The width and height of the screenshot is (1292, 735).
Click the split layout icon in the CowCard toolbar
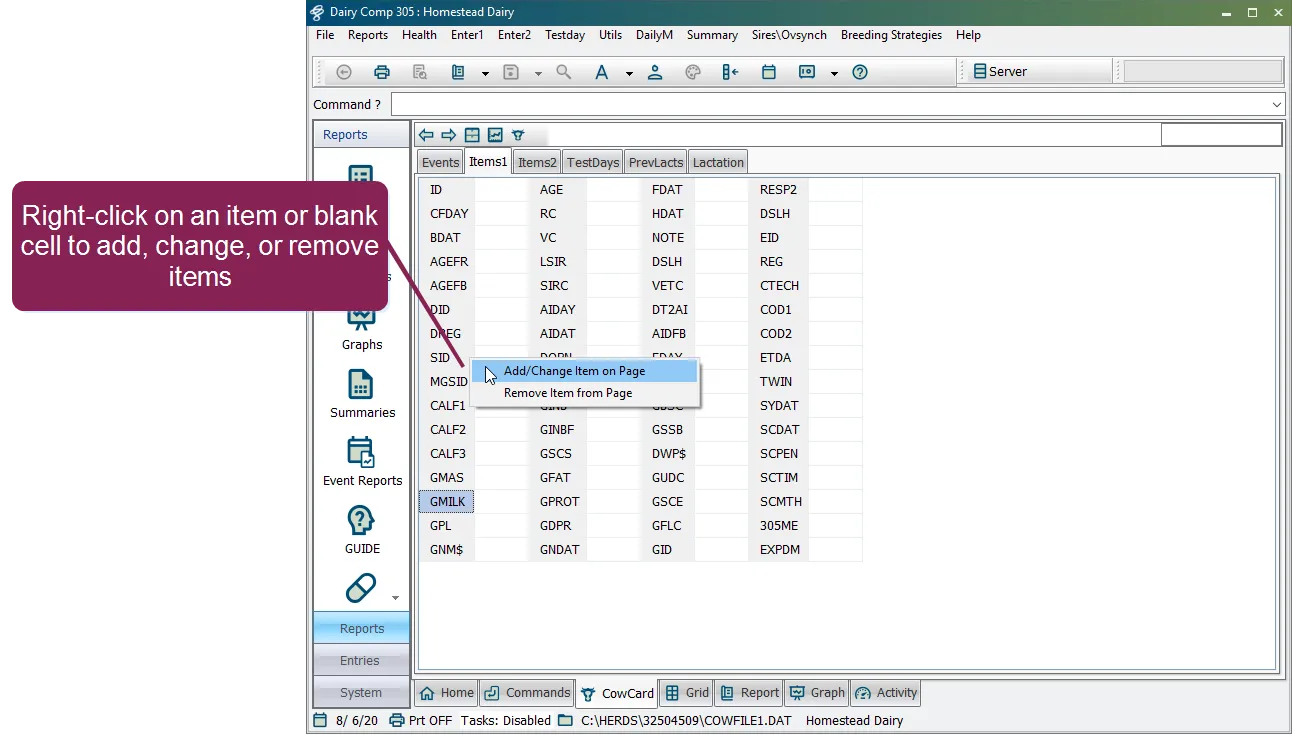pos(472,135)
